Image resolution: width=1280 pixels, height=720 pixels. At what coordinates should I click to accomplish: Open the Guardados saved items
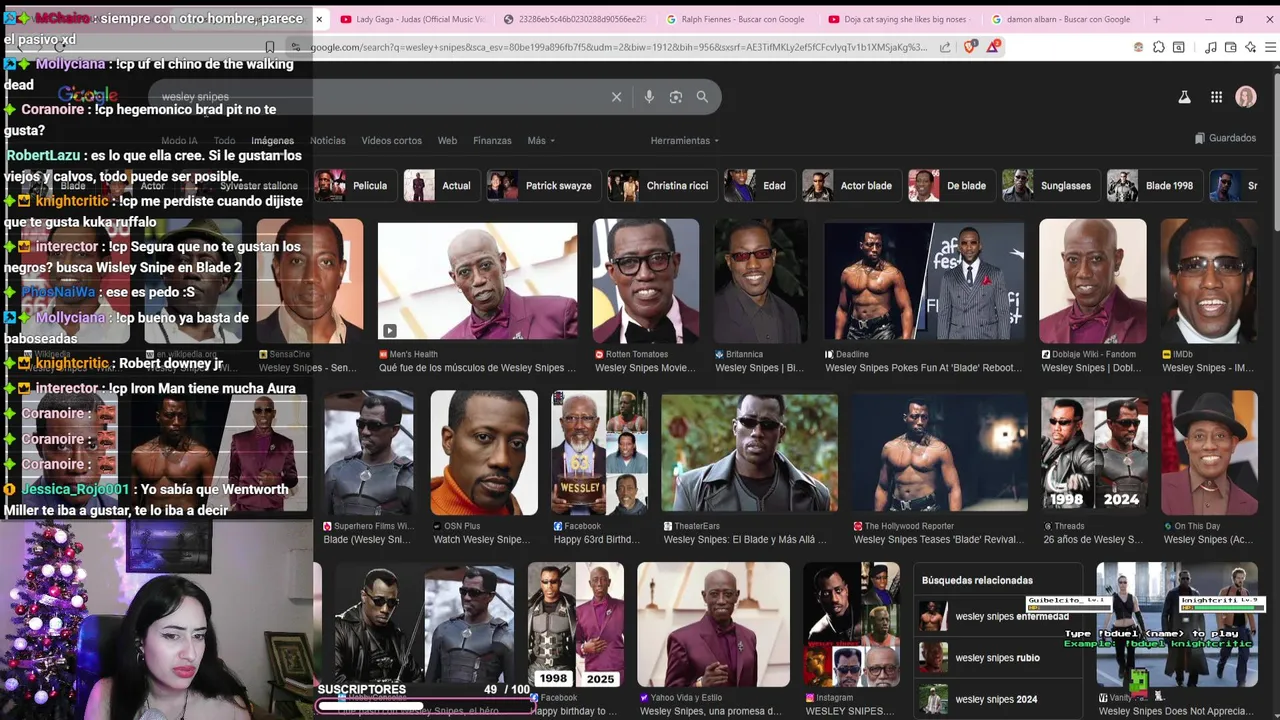[x=1225, y=138]
